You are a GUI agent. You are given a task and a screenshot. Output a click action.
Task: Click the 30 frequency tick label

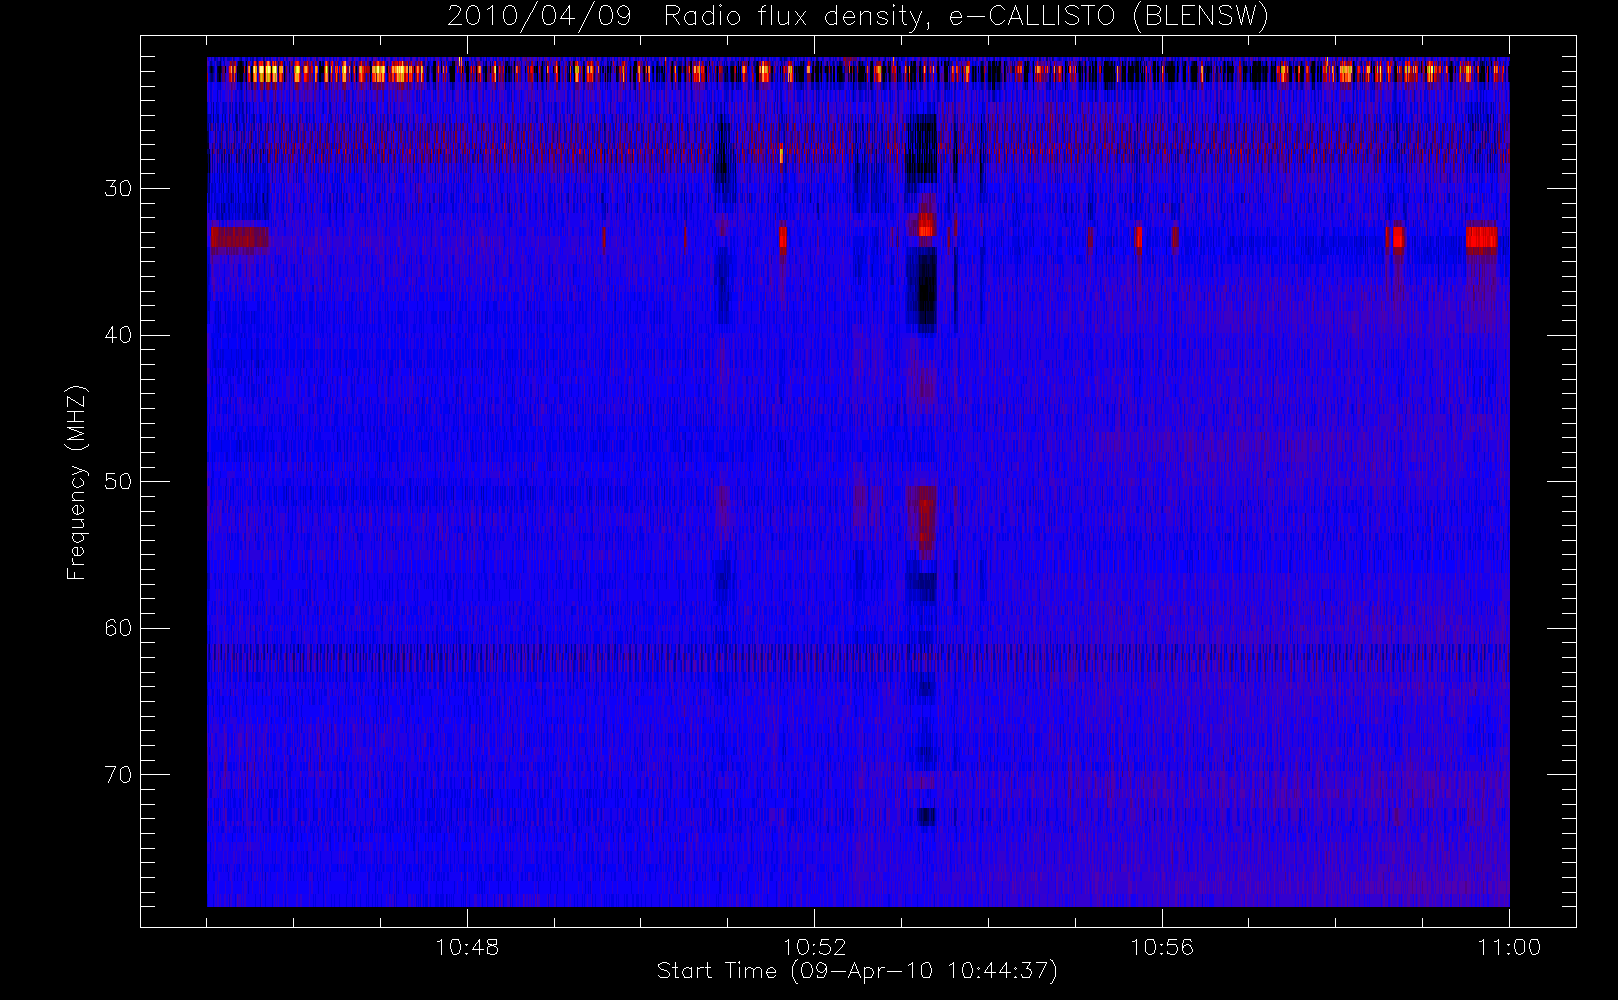(x=118, y=188)
